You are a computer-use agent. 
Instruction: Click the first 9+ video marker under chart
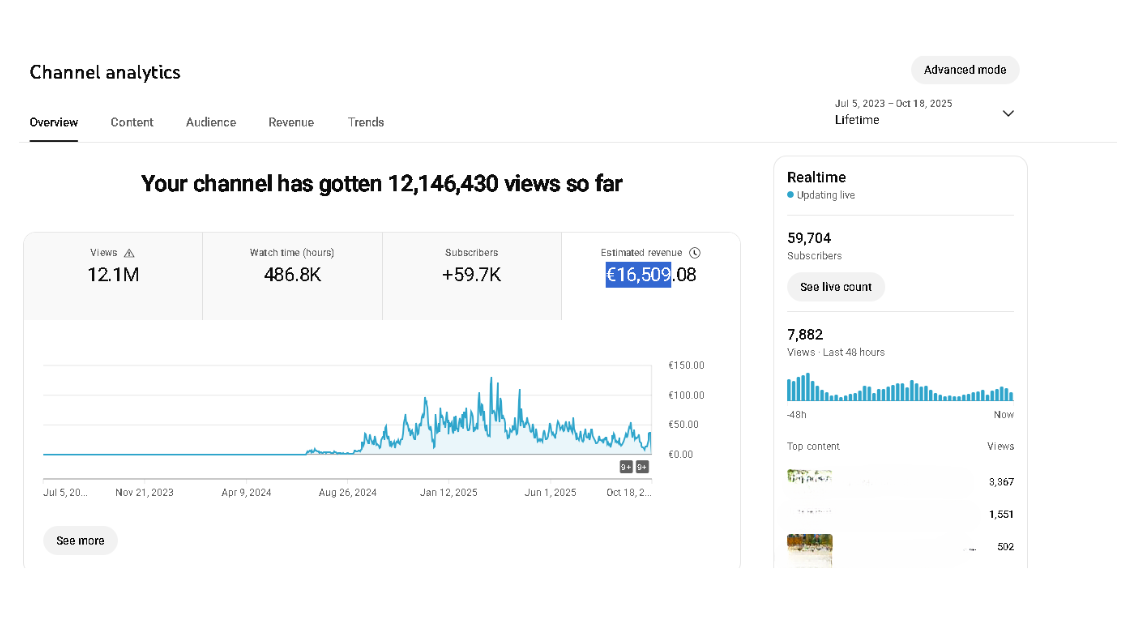(626, 467)
